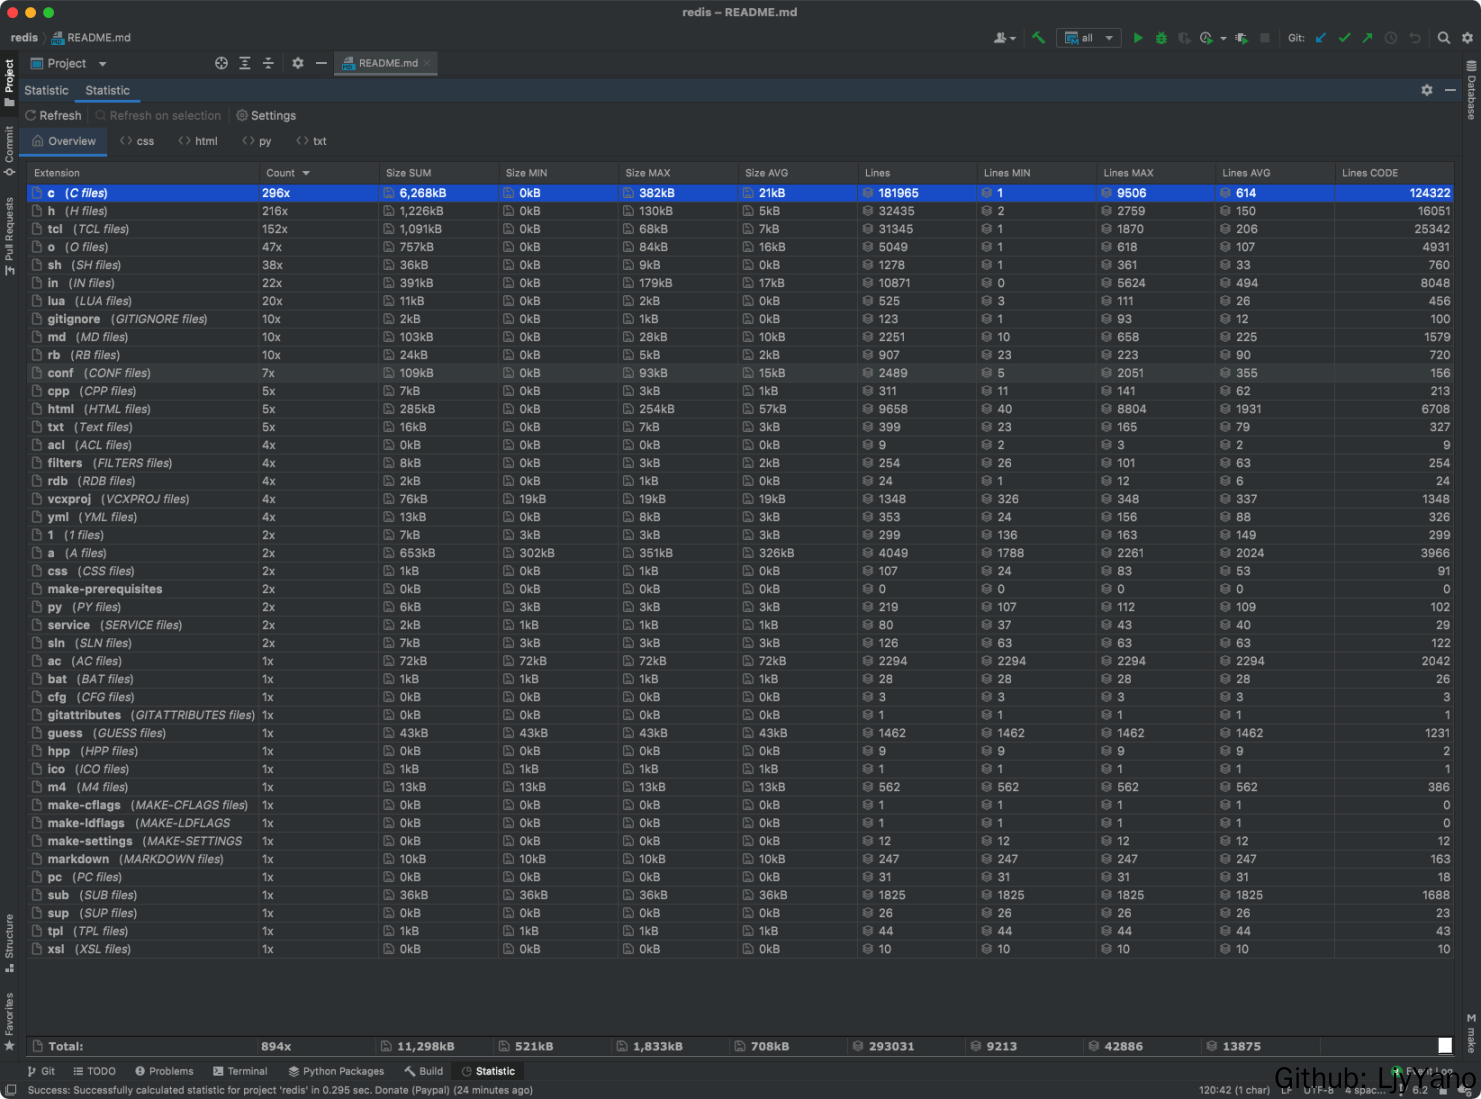Open the Terminal tool window tab
Screen dimensions: 1481x1099
coord(240,1071)
